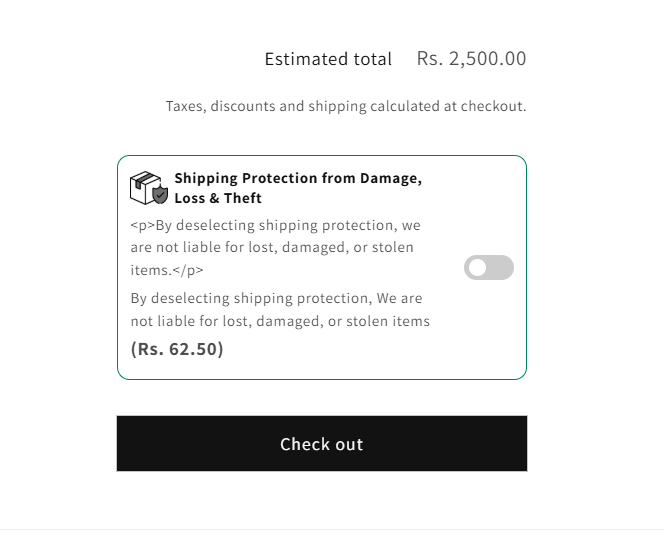Click the second shipping protection description paragraph
This screenshot has height=541, width=664.
[x=280, y=309]
